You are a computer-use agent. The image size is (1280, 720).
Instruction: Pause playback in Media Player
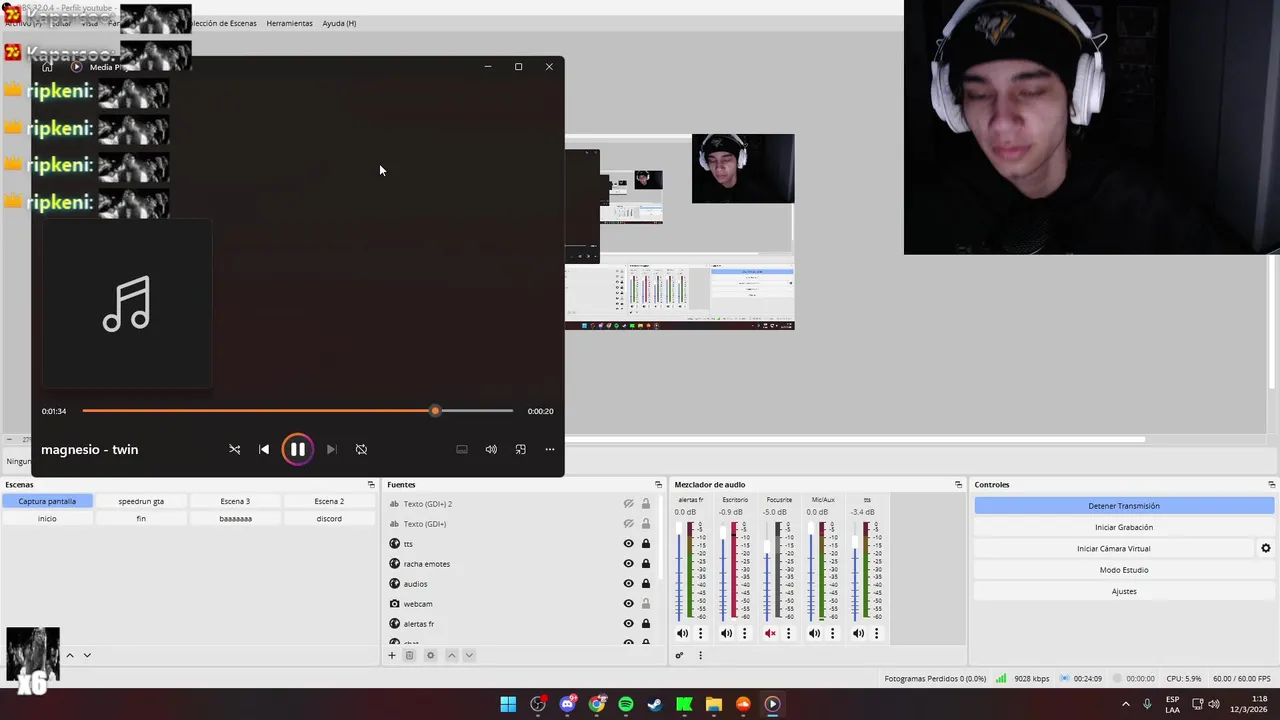pos(297,450)
